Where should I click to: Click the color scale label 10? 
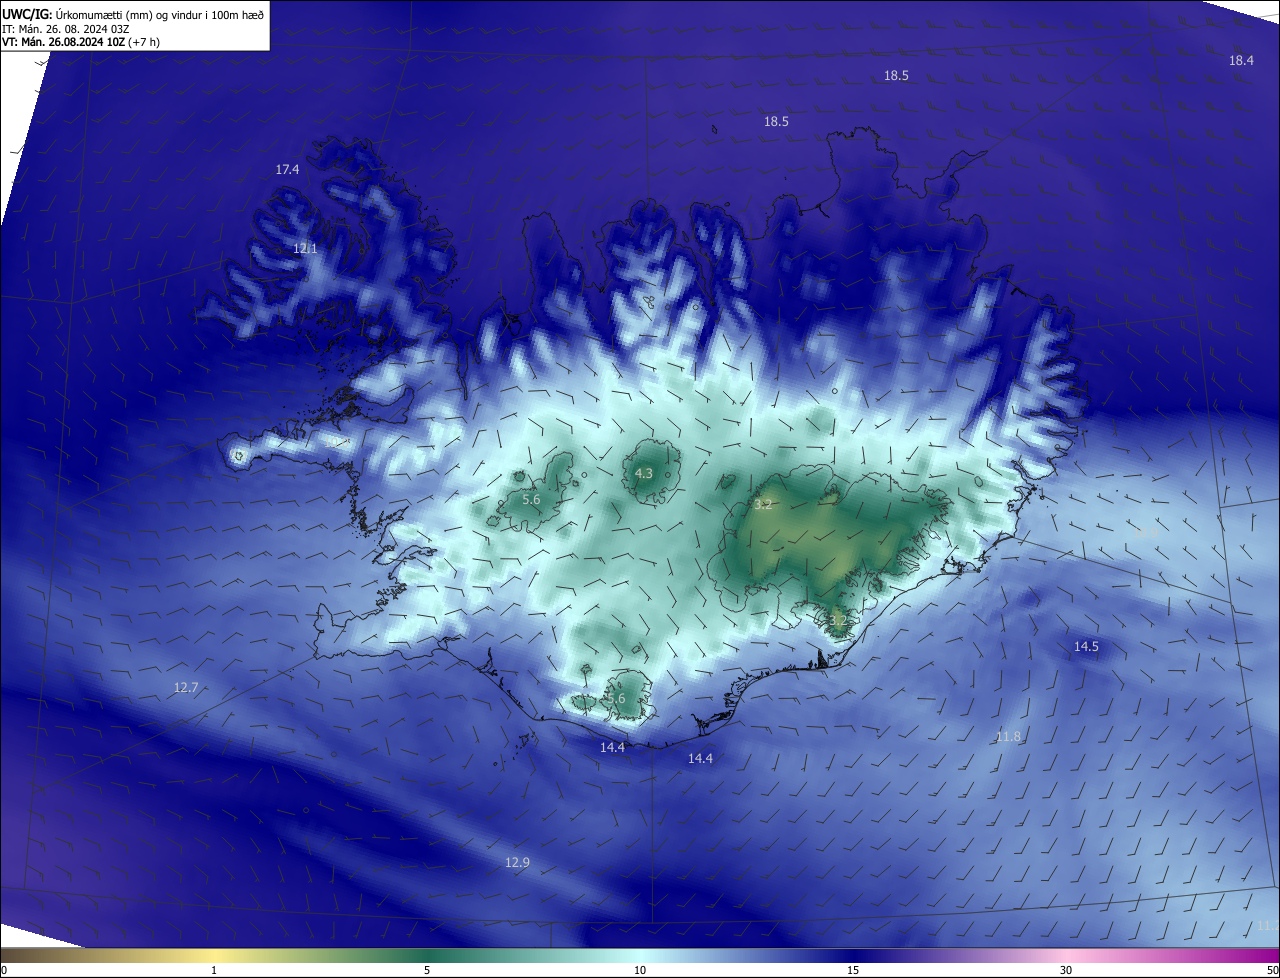click(640, 970)
